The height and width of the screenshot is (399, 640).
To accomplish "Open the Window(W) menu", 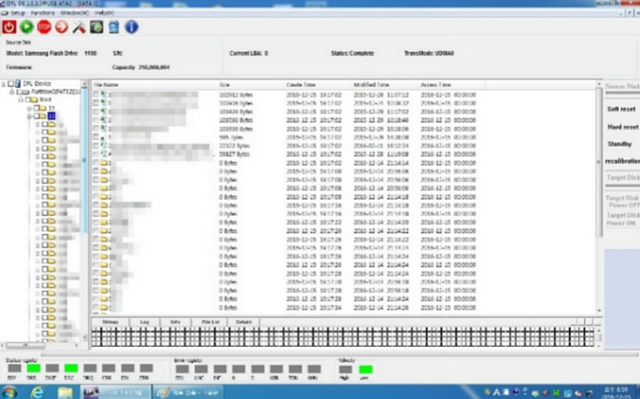I will coord(75,13).
